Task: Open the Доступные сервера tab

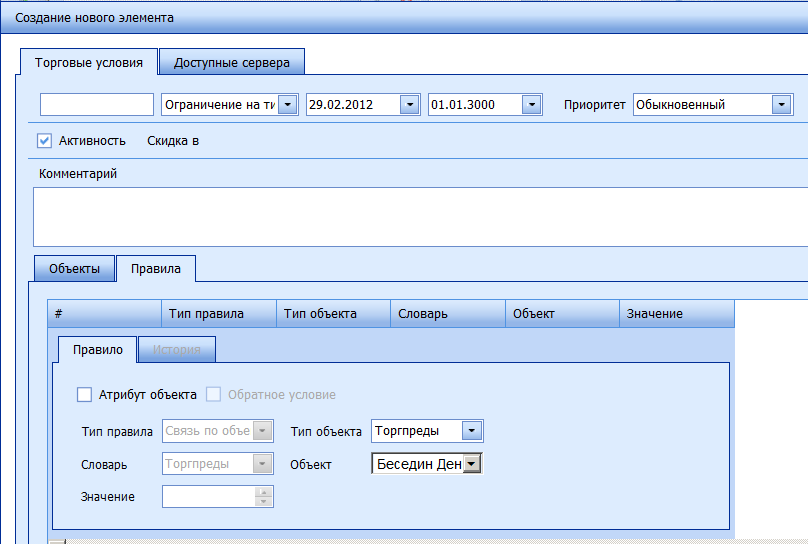Action: [232, 62]
